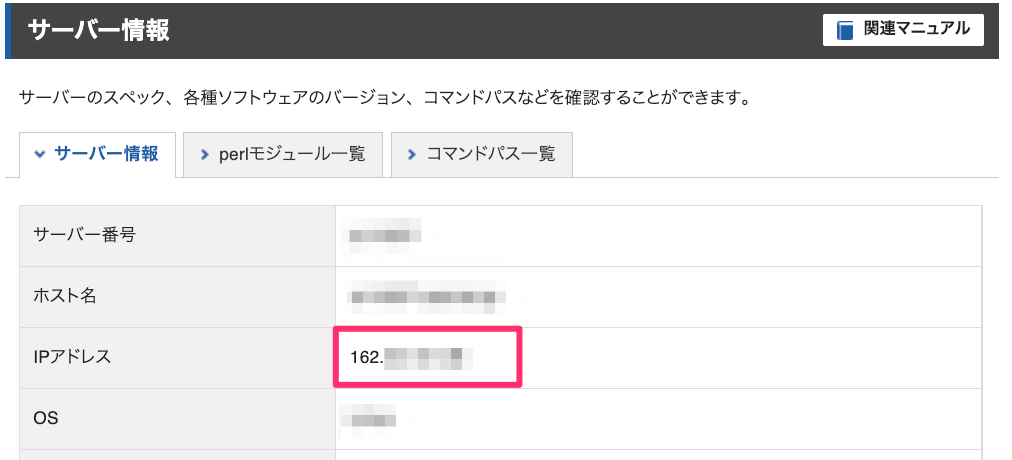The image size is (1012, 460).
Task: Select the サーバー情報 tab
Action: (x=97, y=155)
